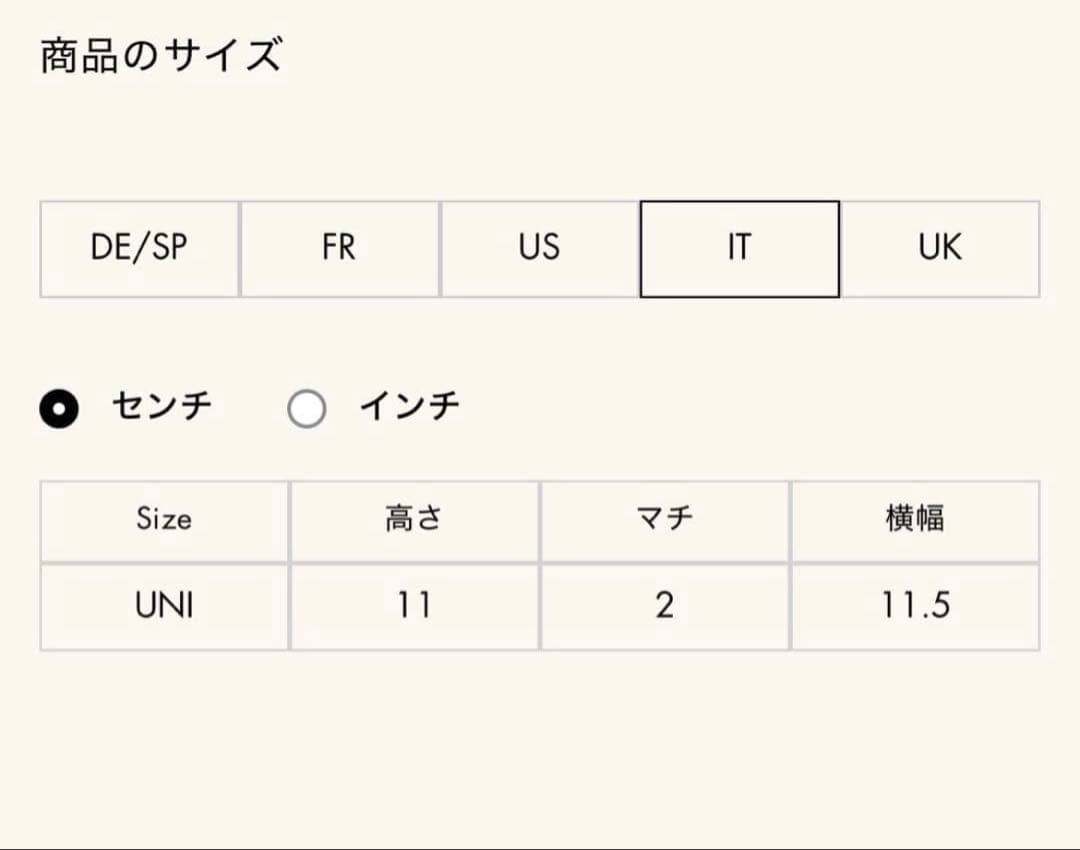Select the 横幅 column header
The height and width of the screenshot is (850, 1080).
[916, 519]
